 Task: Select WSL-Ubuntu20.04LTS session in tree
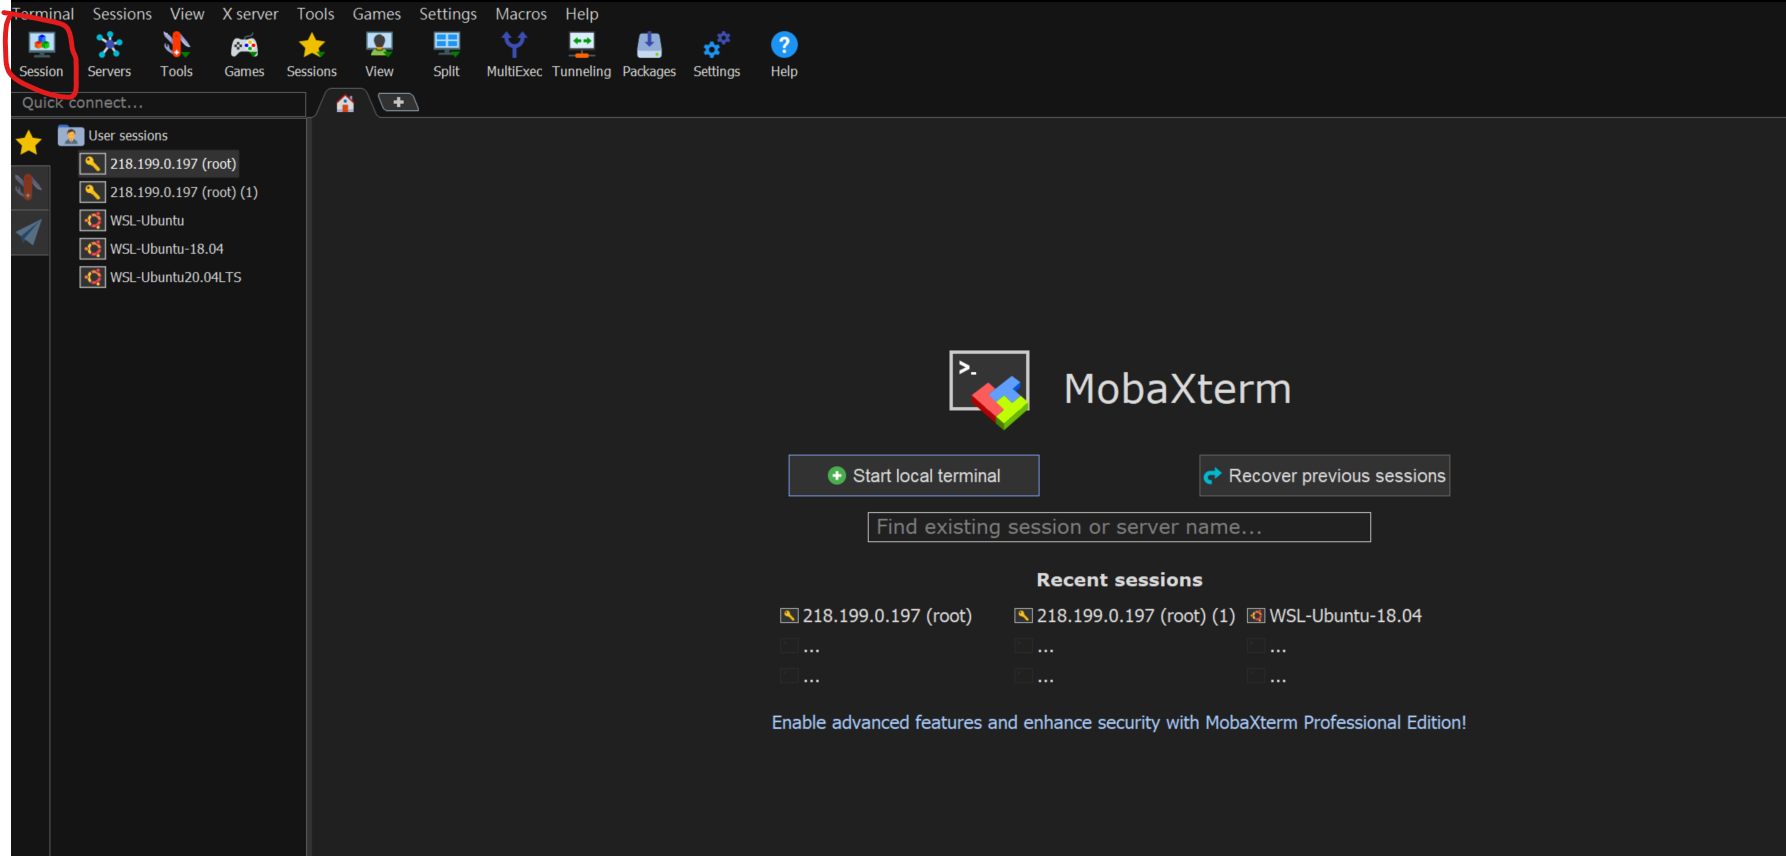[x=161, y=277]
